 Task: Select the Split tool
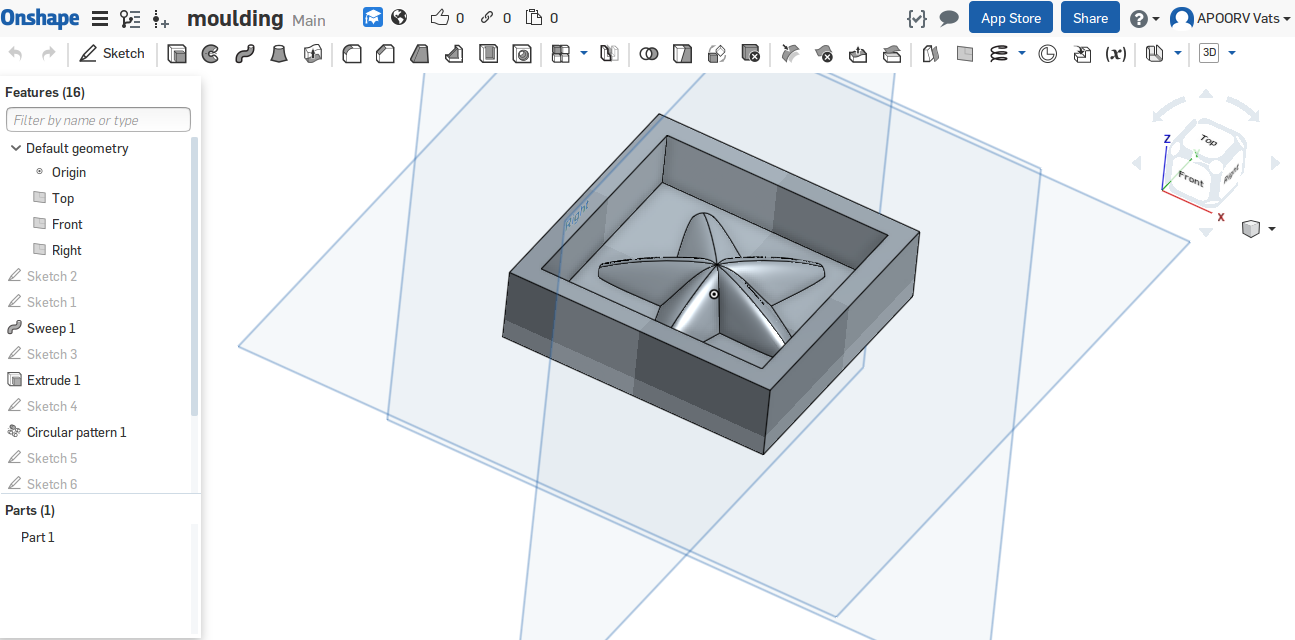point(682,54)
